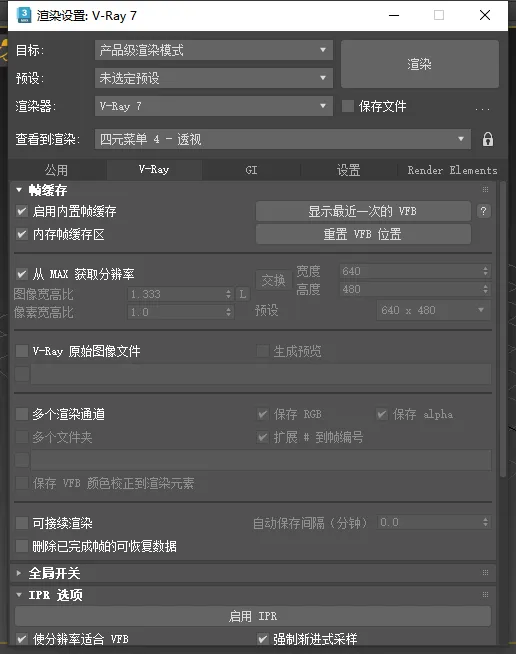The image size is (516, 654).
Task: Select the V-Ray tab
Action: 154,169
